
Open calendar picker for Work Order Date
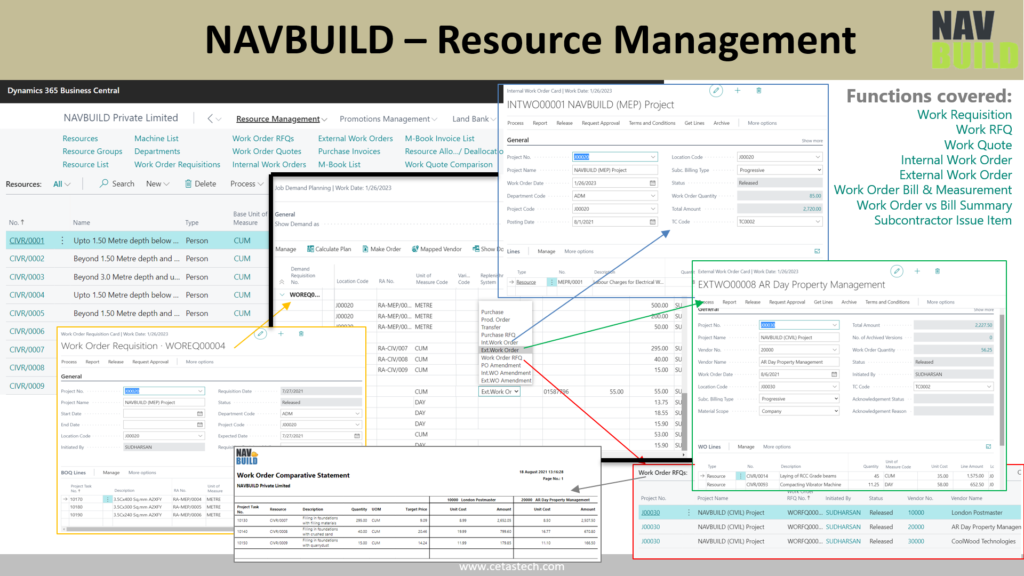(653, 183)
